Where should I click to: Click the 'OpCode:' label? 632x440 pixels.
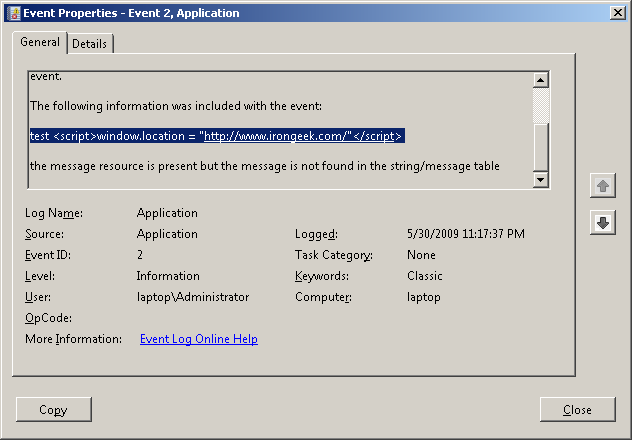(x=48, y=318)
